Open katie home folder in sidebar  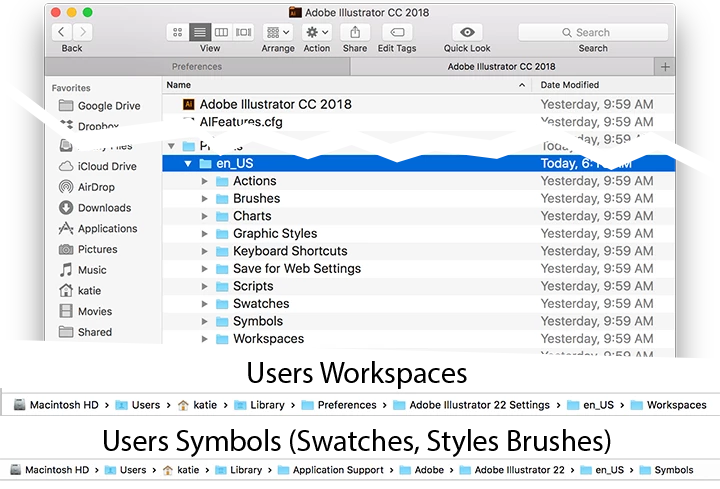pos(80,290)
